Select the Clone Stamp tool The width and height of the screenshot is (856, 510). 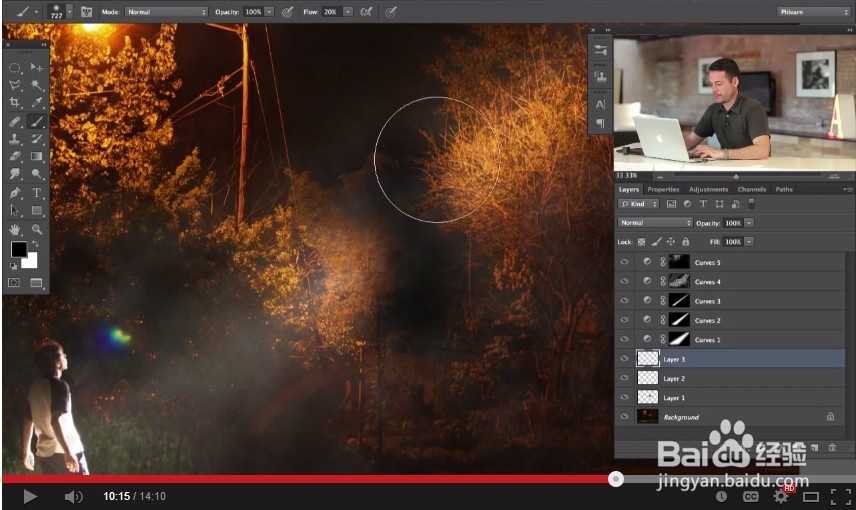[15, 139]
